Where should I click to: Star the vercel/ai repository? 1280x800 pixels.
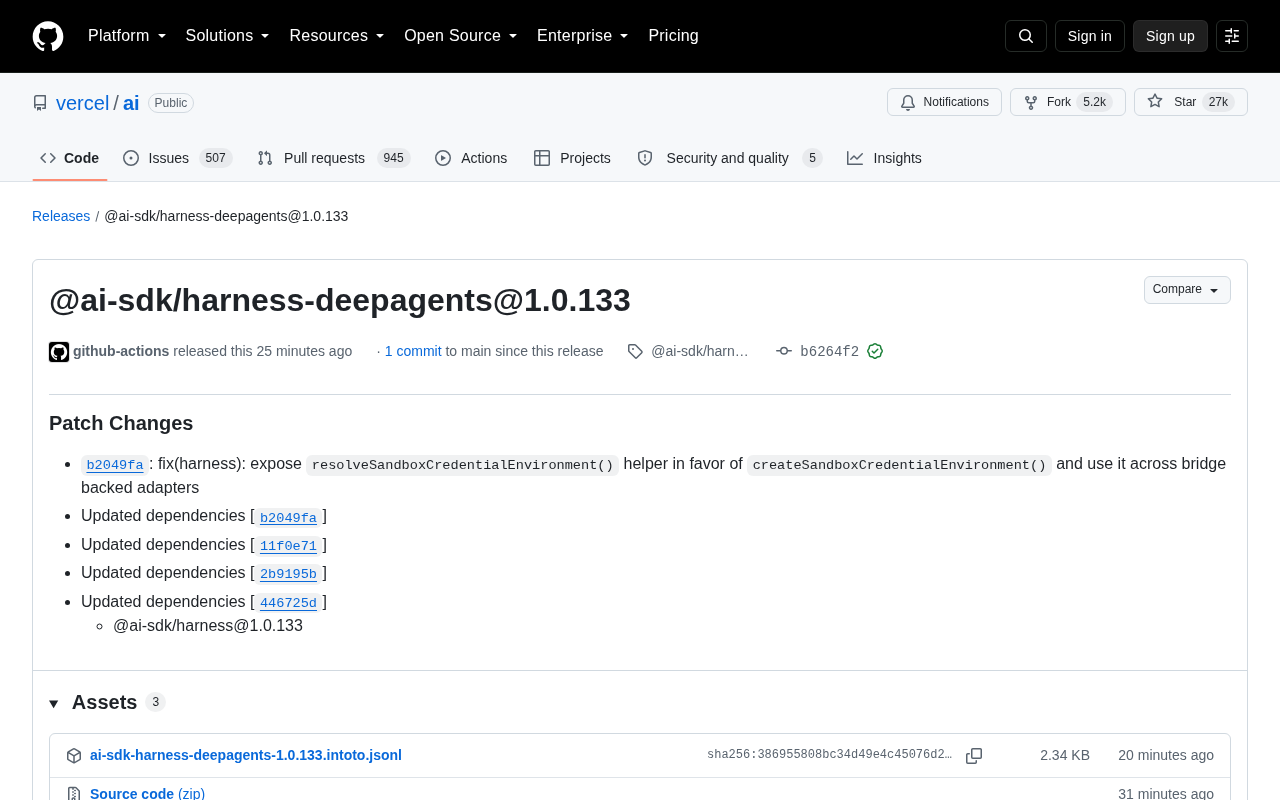pos(1191,102)
